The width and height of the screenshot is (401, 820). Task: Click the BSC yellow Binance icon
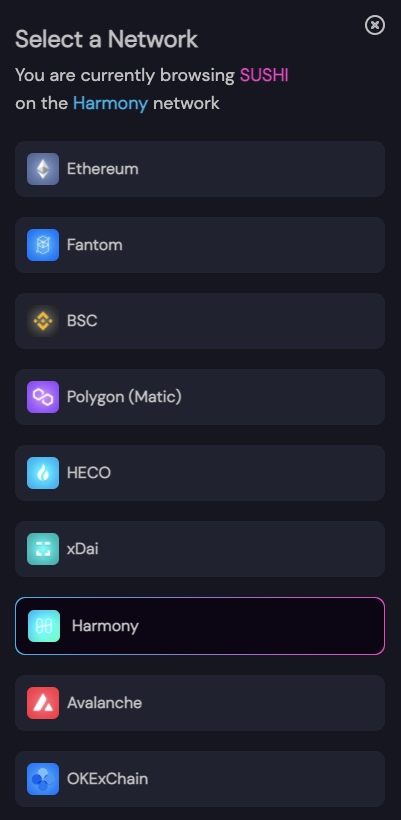pos(43,321)
